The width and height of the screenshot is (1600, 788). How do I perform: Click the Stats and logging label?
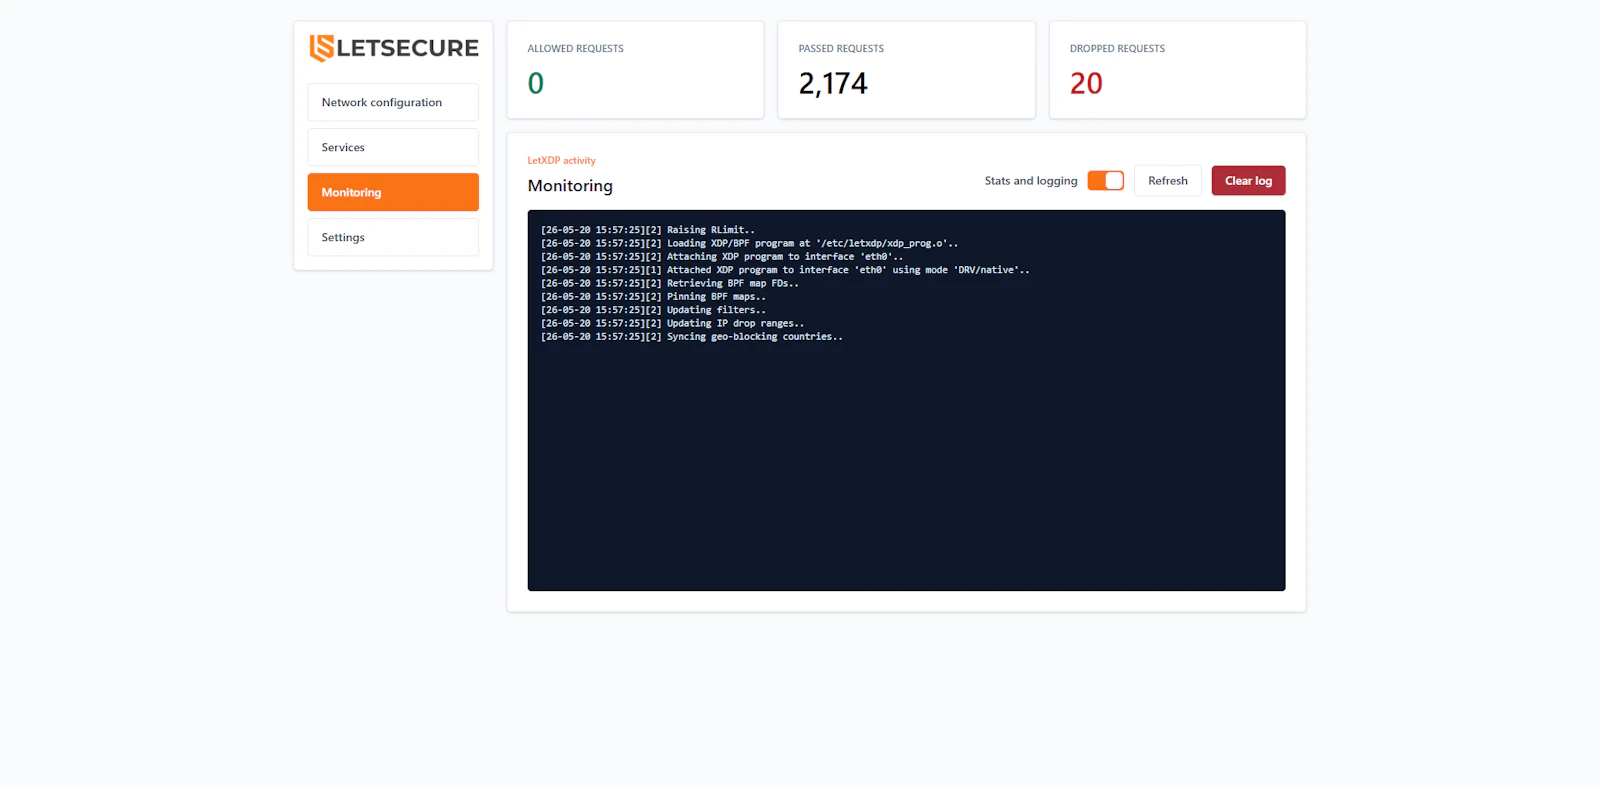1031,181
